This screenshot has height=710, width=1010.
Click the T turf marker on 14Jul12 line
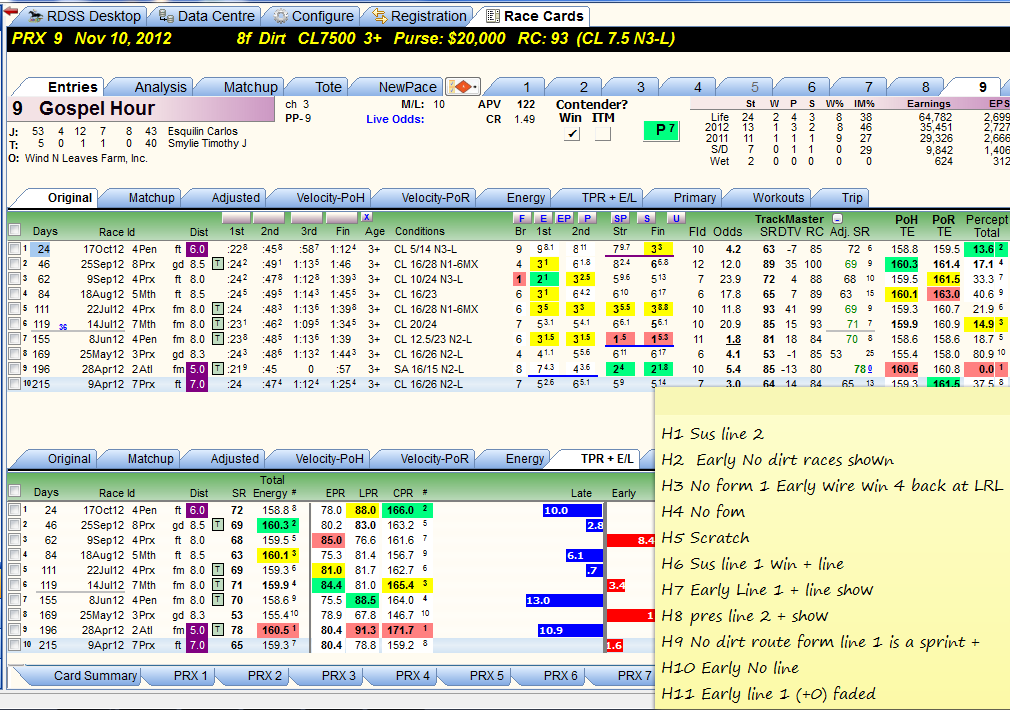coord(218,324)
